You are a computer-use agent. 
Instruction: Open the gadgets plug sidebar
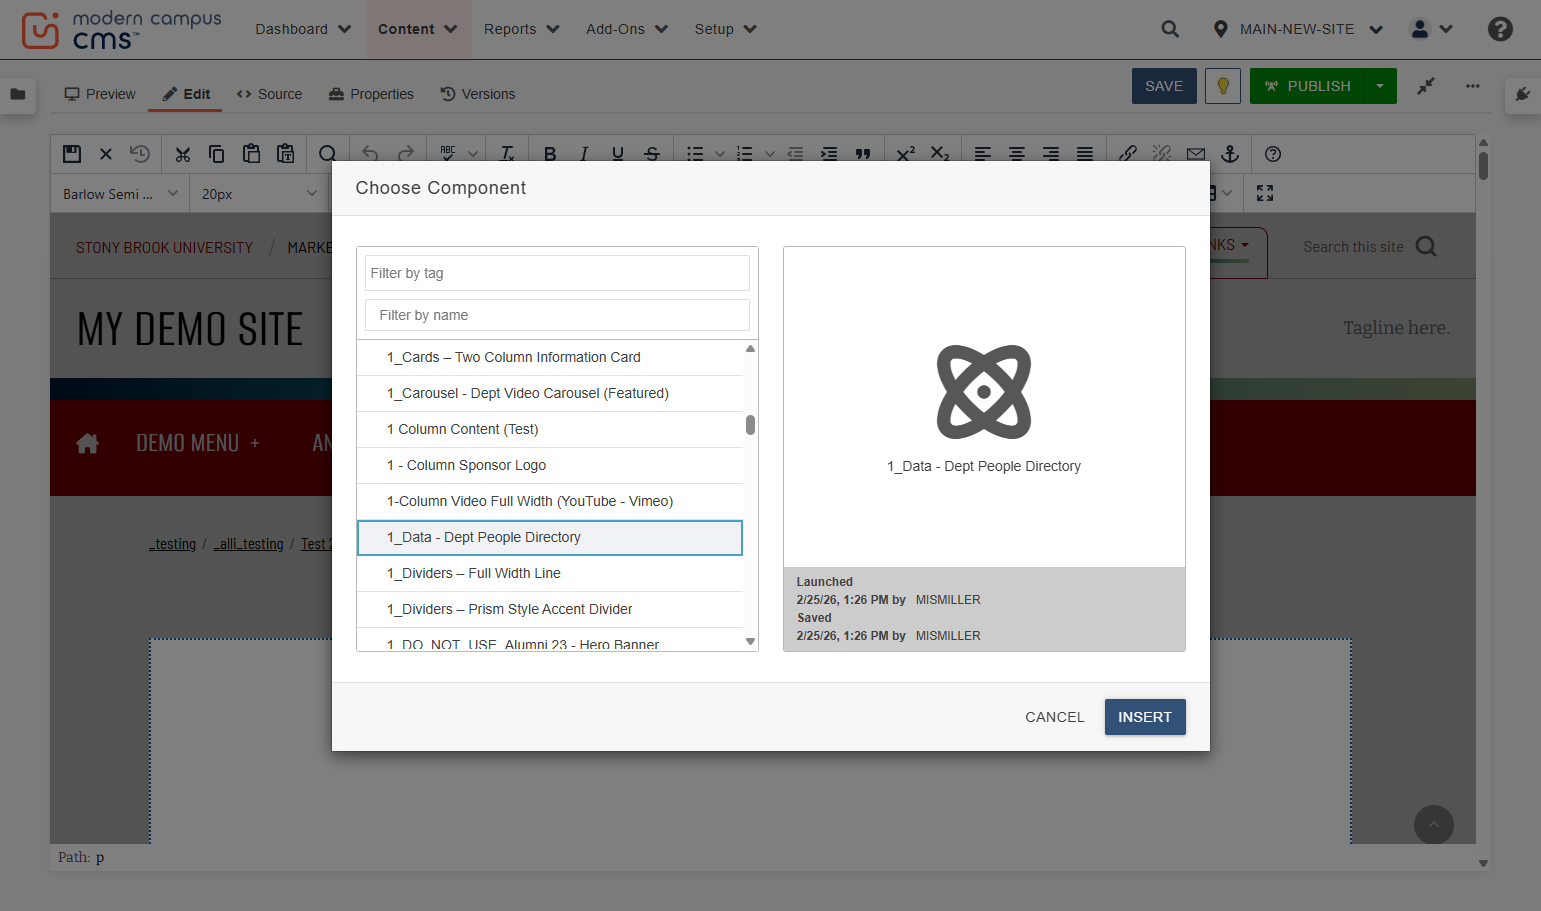tap(1523, 94)
